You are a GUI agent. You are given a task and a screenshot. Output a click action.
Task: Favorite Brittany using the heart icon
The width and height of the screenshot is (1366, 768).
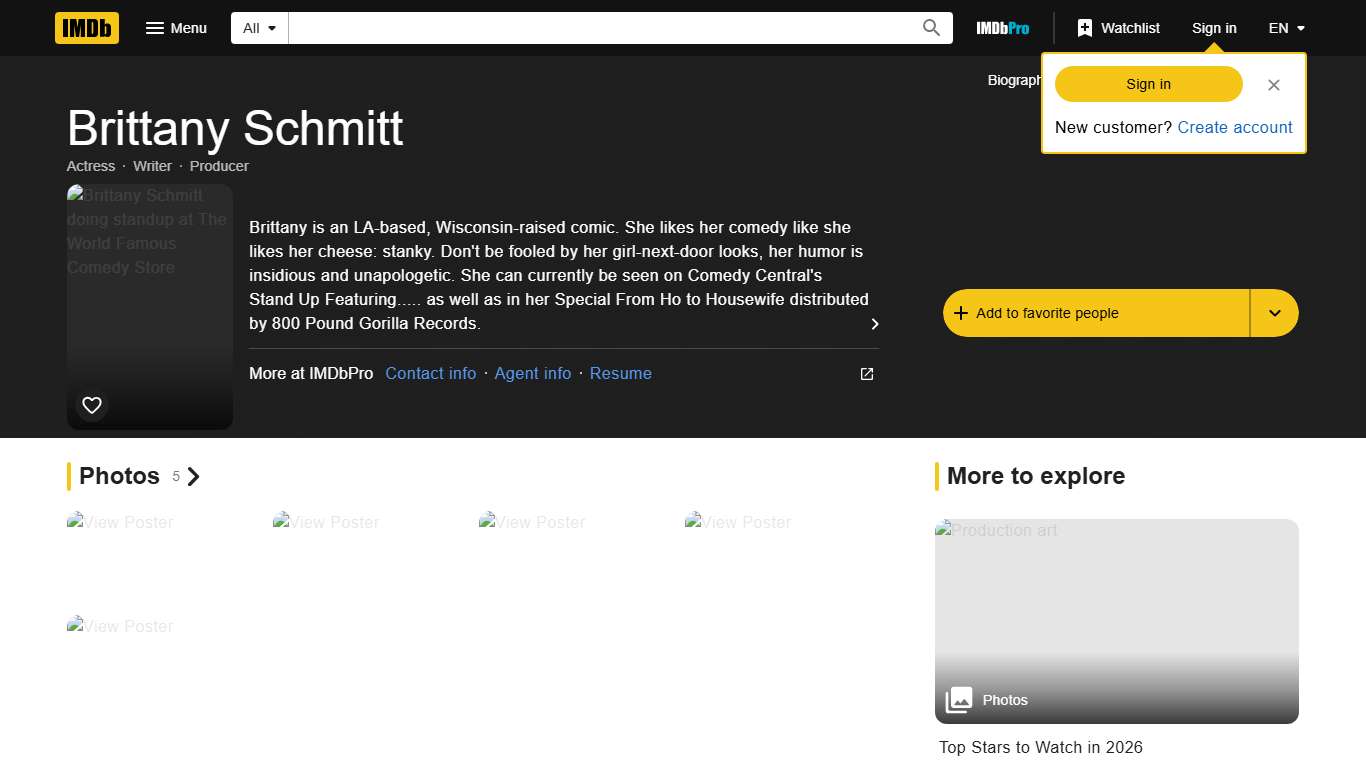click(92, 405)
